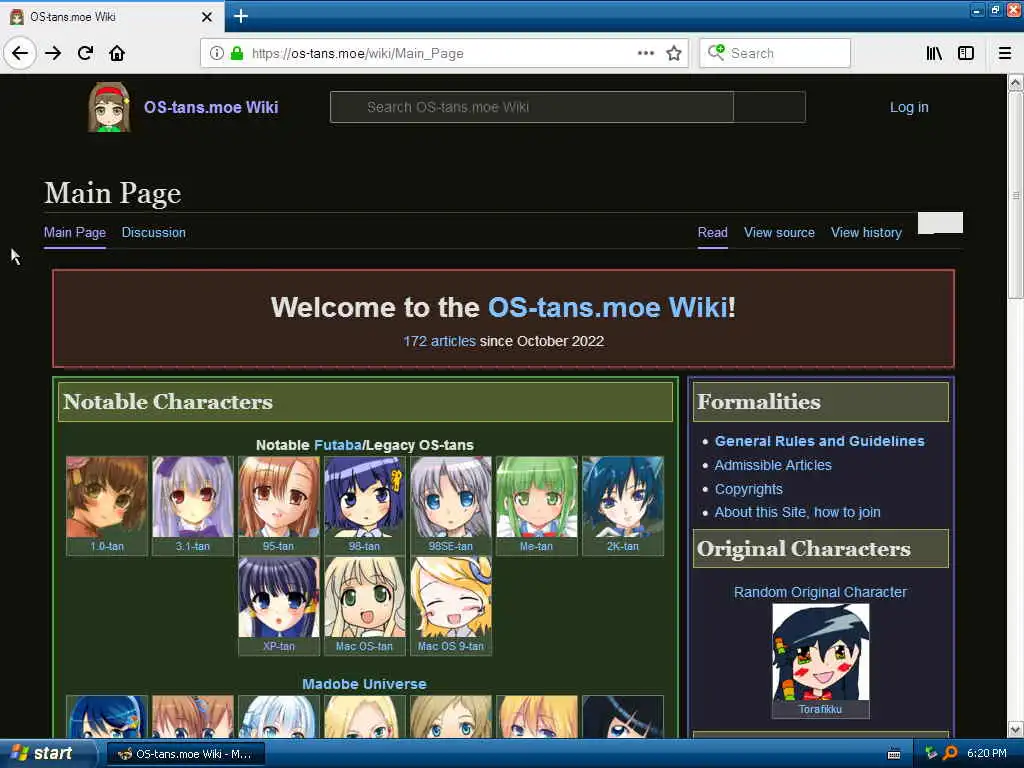The width and height of the screenshot is (1024, 768).
Task: Open the browser home page icon
Action: [x=117, y=53]
